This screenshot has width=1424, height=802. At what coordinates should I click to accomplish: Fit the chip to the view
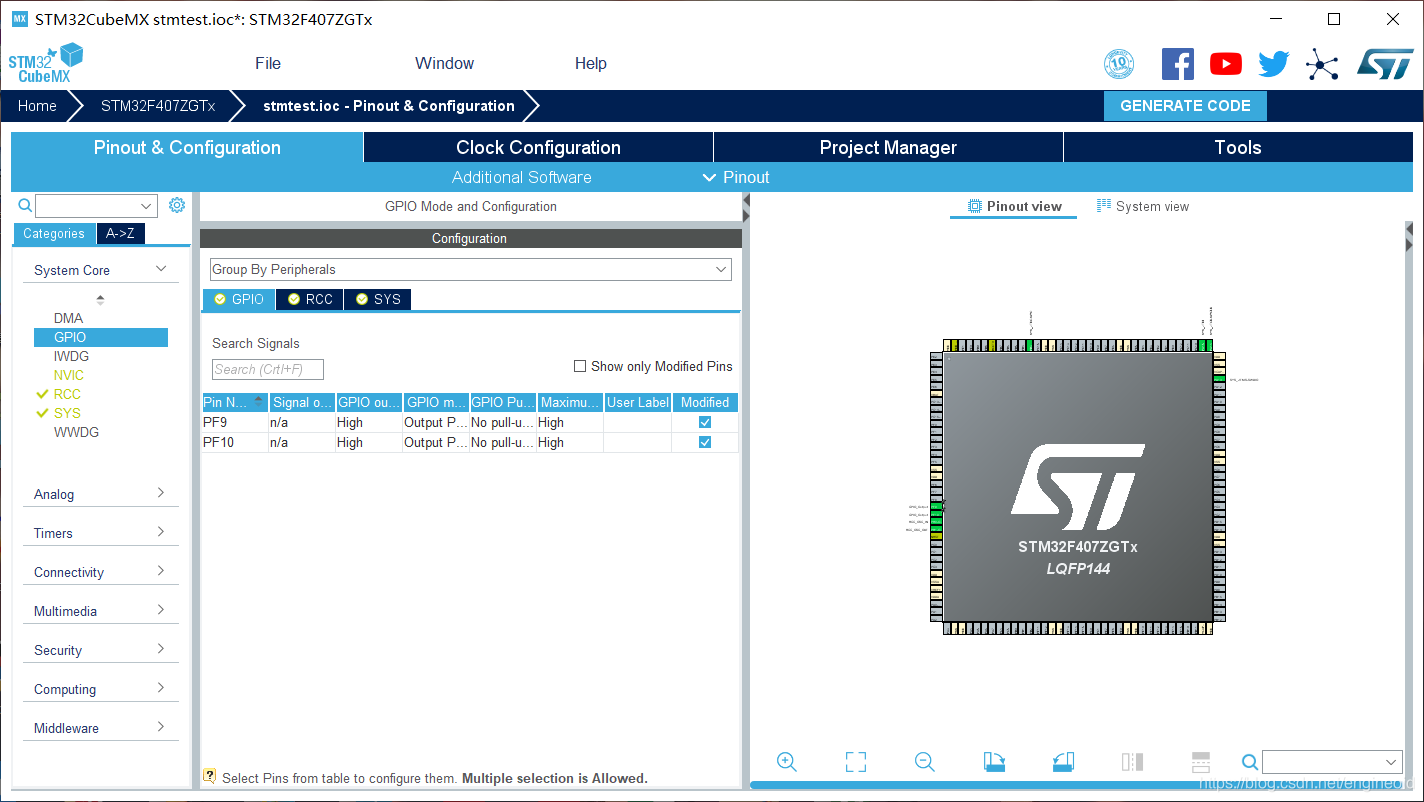(x=856, y=762)
